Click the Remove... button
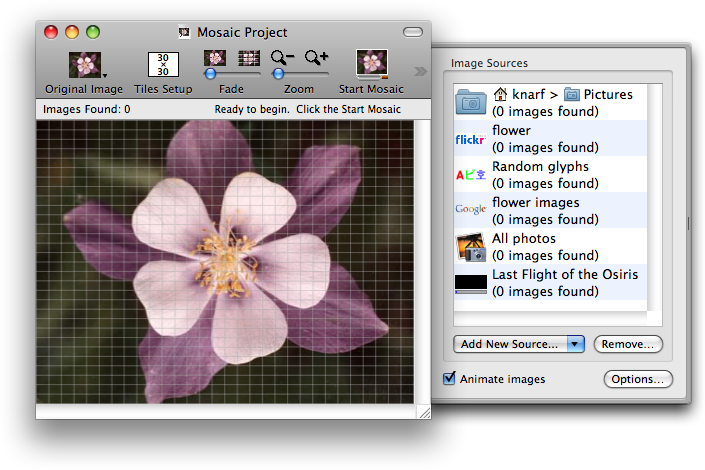Image resolution: width=705 pixels, height=470 pixels. [628, 344]
